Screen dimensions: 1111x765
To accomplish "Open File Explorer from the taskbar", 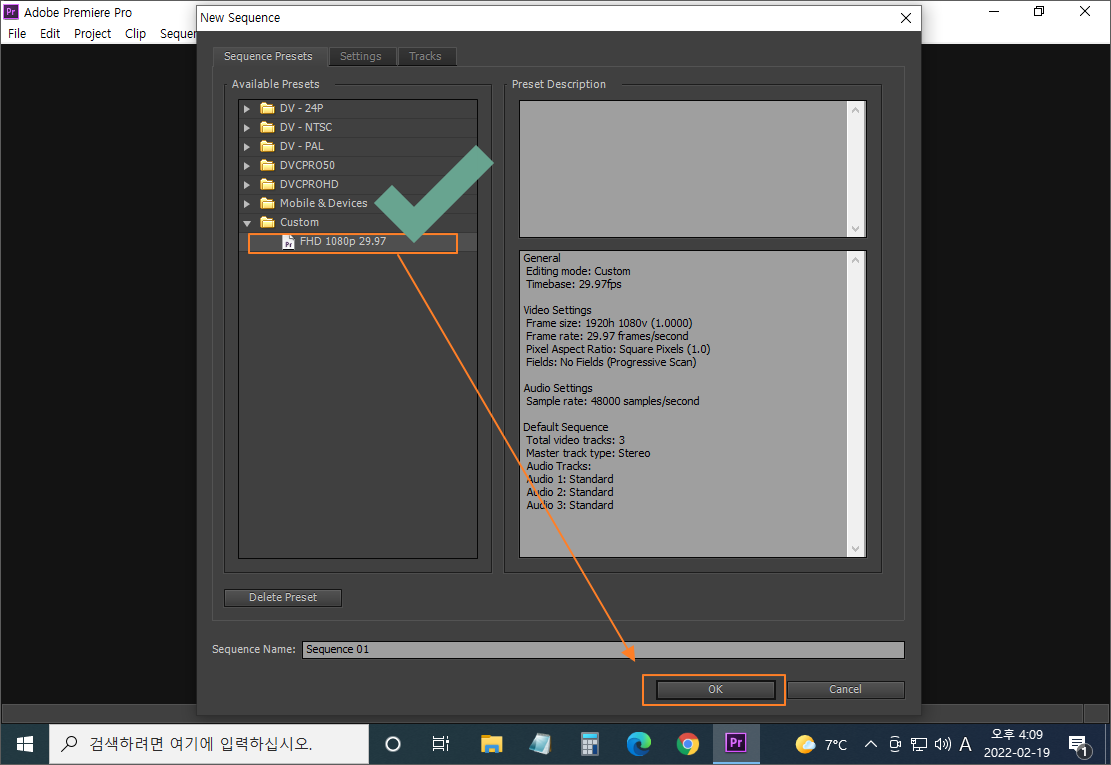I will [x=491, y=744].
